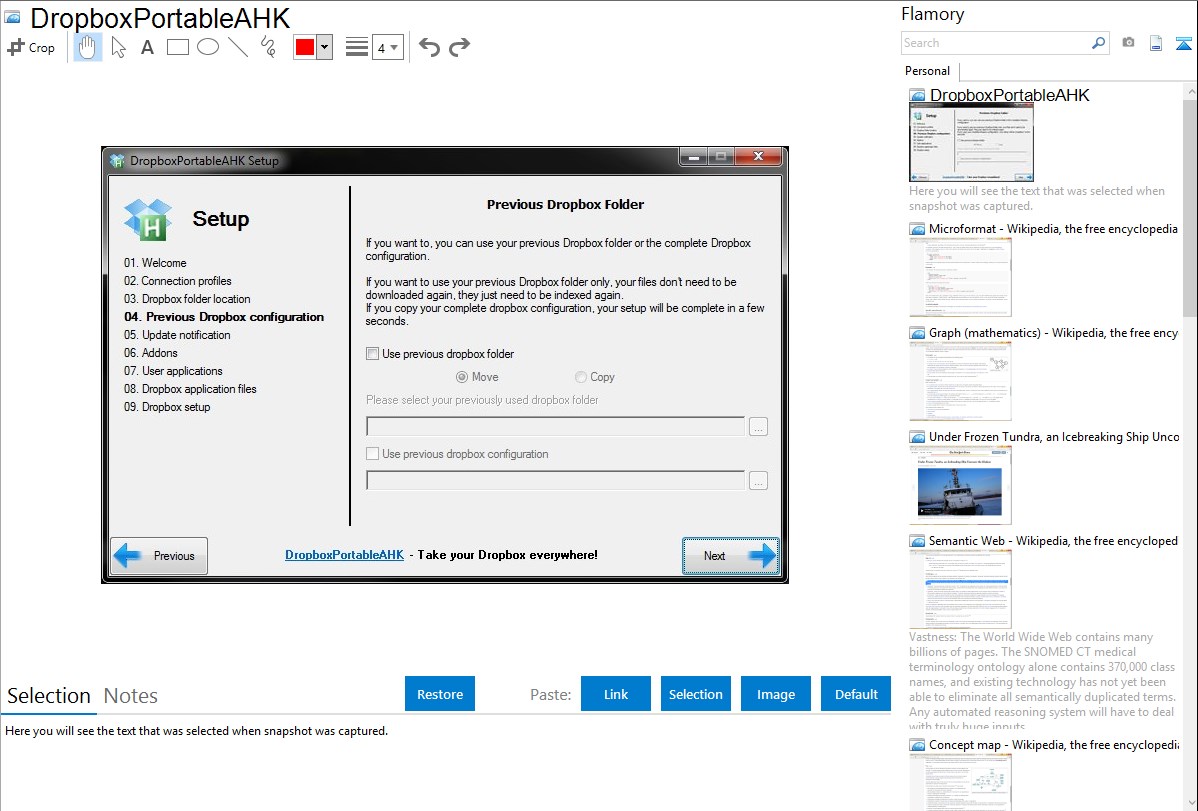Open the line width dropdown showing 4
1198x811 pixels.
tap(388, 47)
